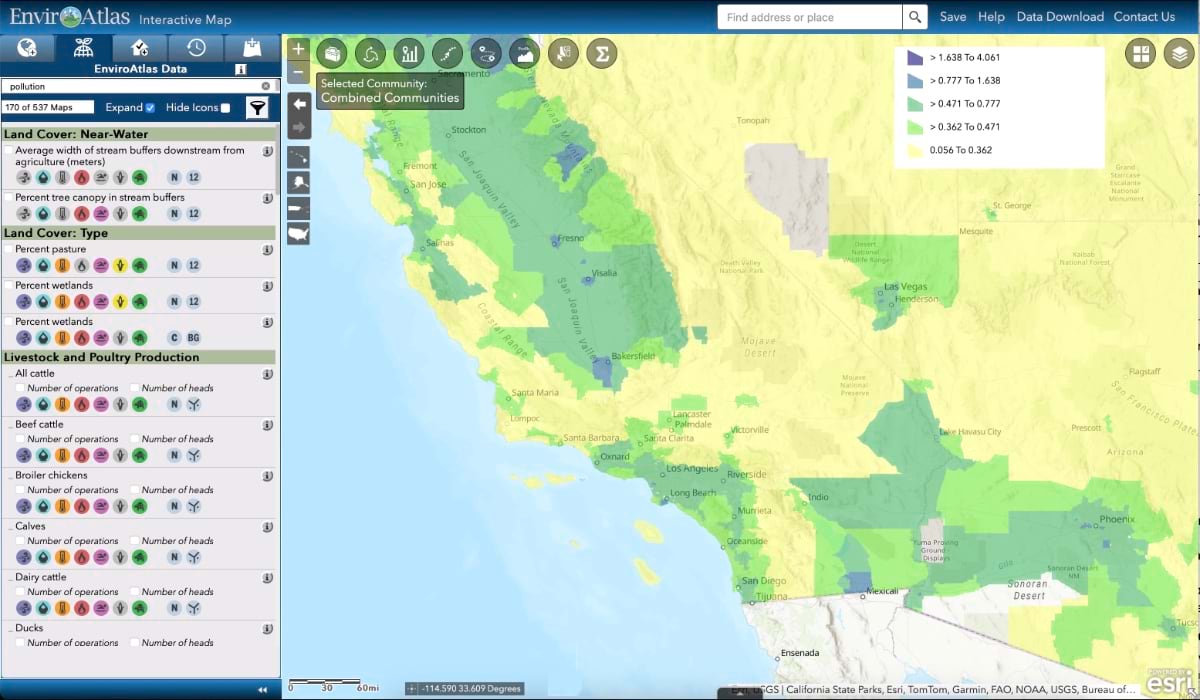Click the darkest purple legend swatch
Viewport: 1200px width, 700px height.
[915, 57]
